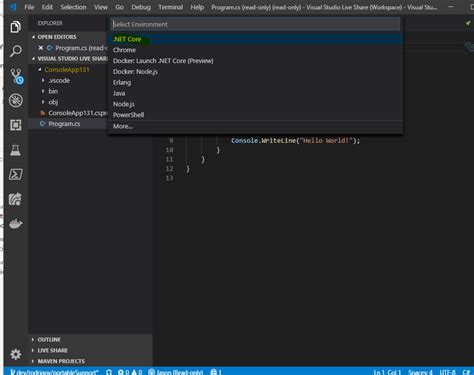Select Docker: Node.js environment

pyautogui.click(x=255, y=72)
